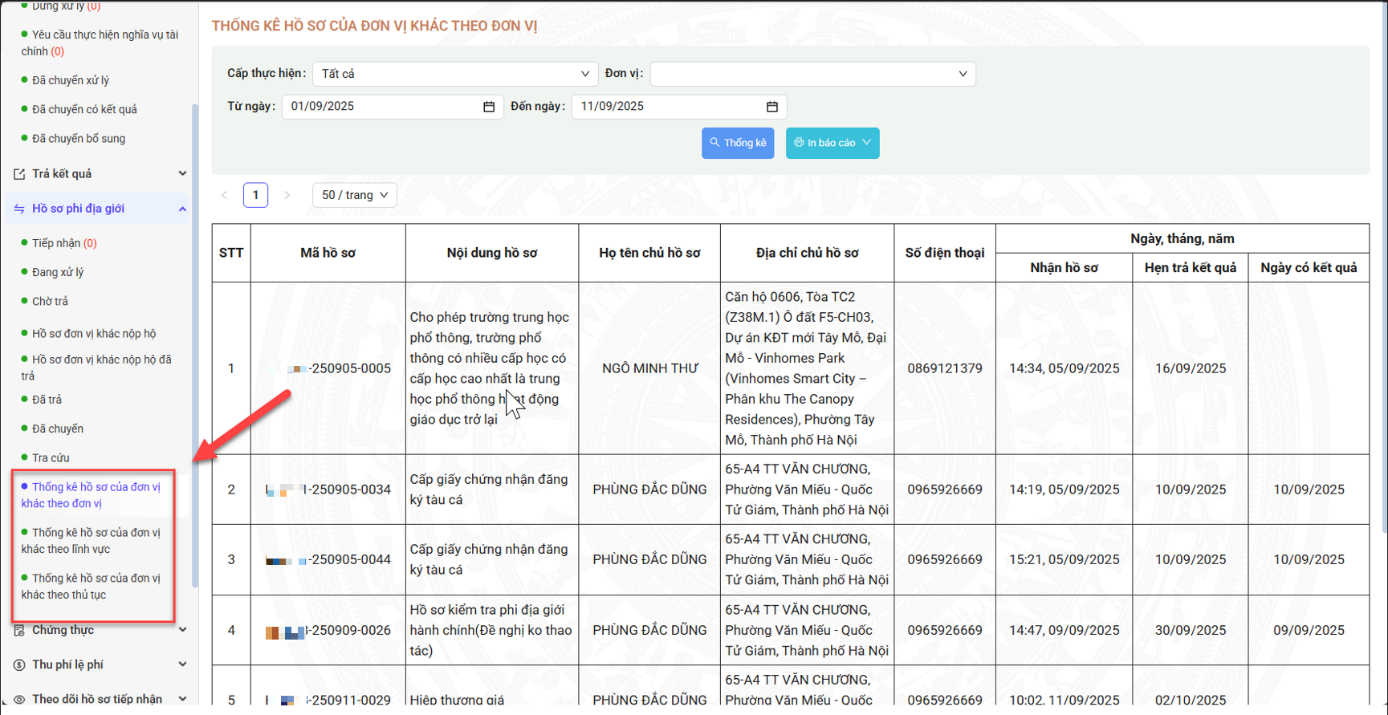Click the calendar icon in Đến ngày field
The image size is (1388, 715).
click(x=772, y=107)
